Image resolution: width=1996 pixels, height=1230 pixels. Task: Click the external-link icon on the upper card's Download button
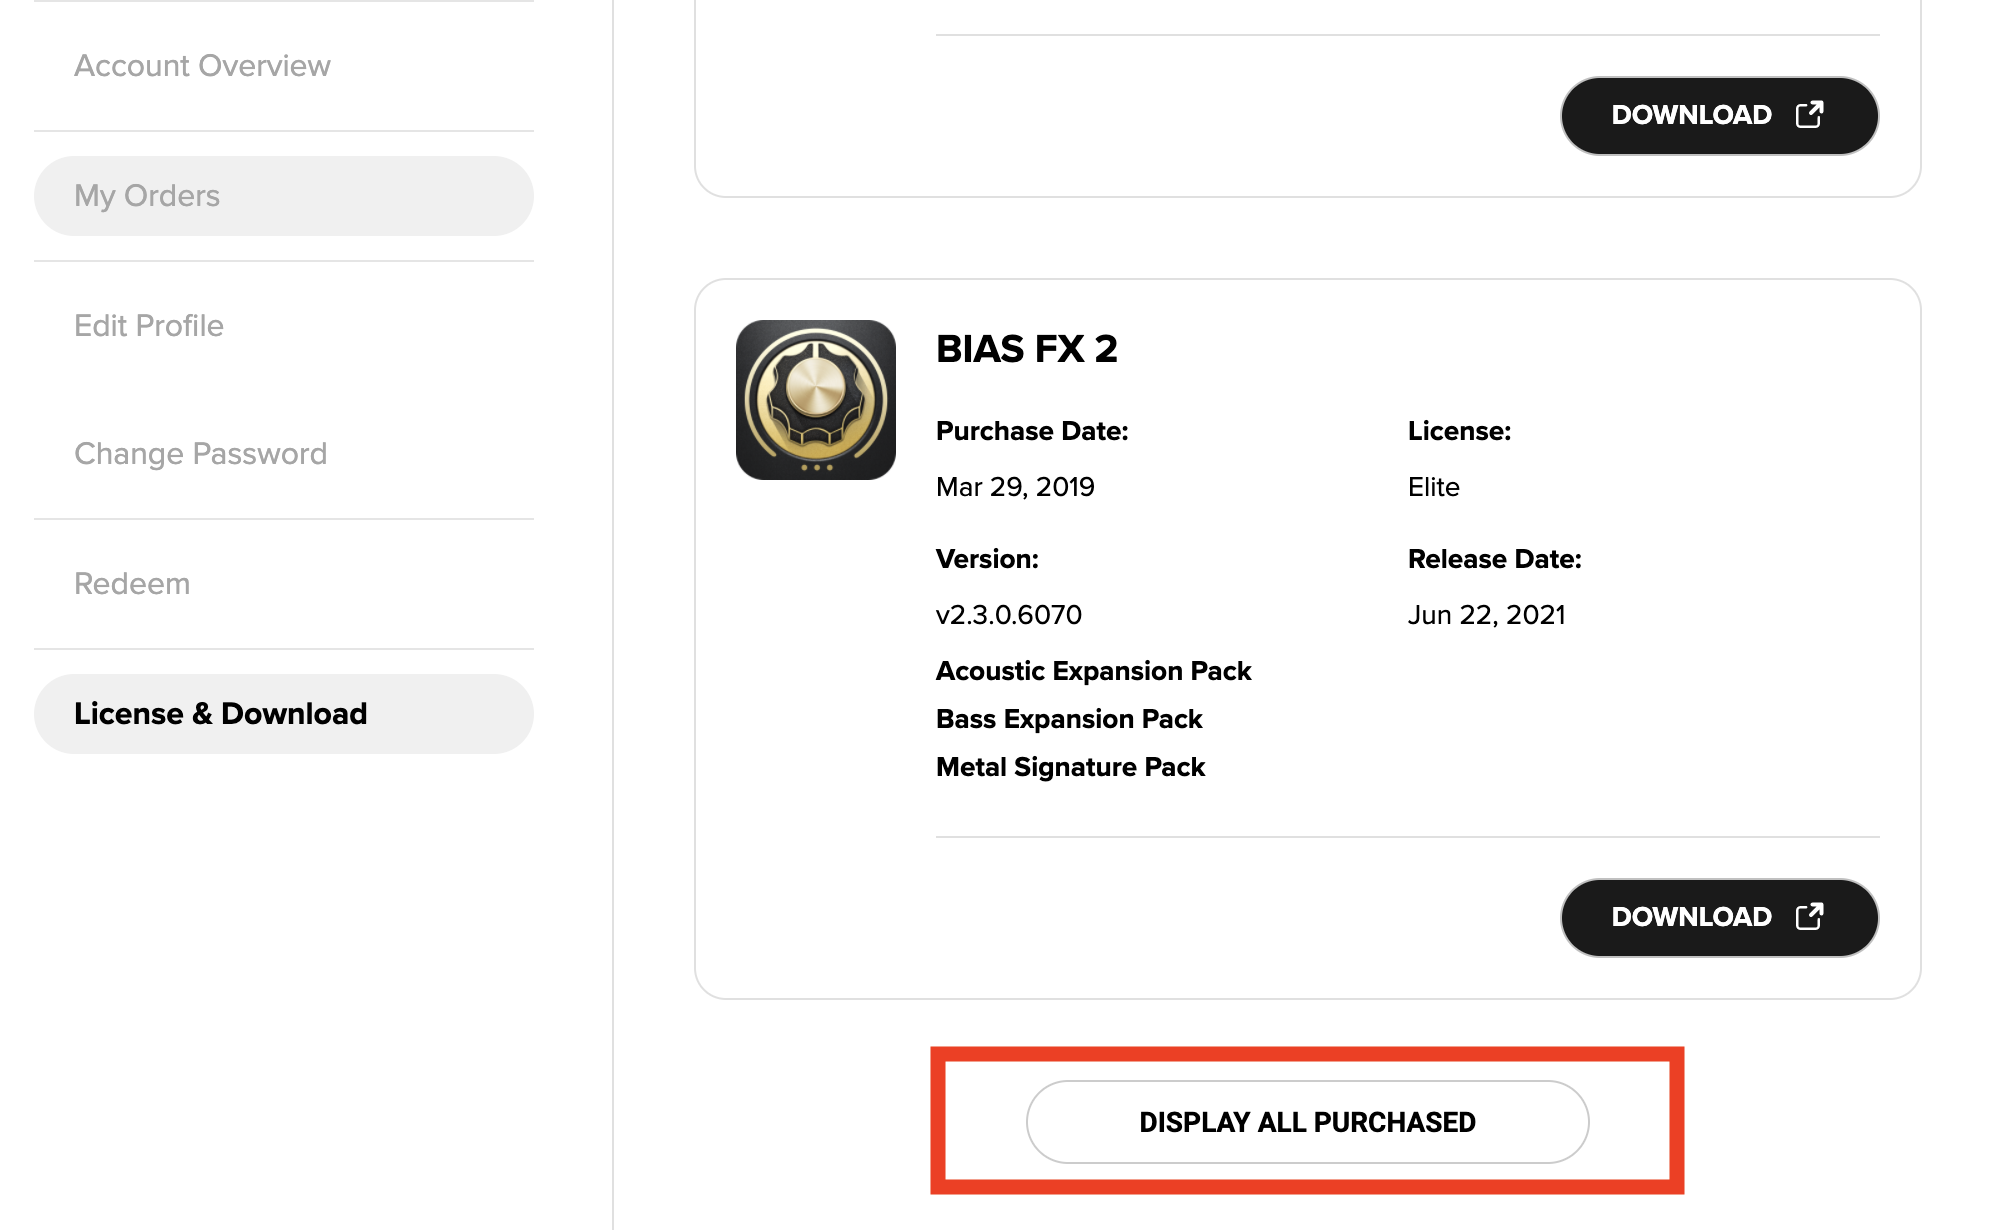point(1809,114)
